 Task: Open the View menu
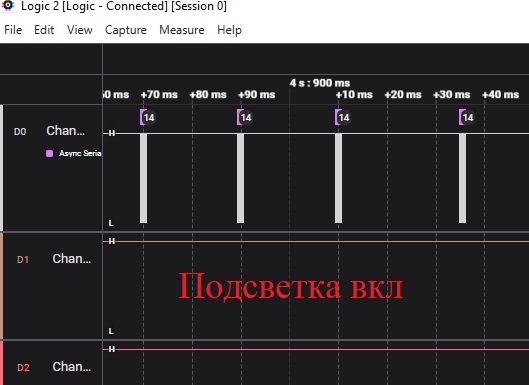[x=80, y=30]
